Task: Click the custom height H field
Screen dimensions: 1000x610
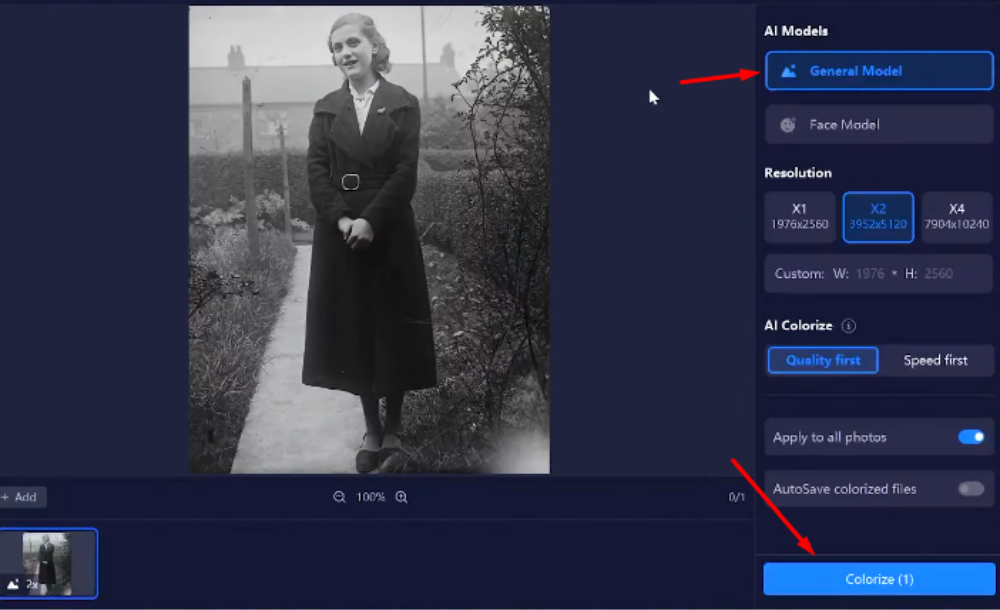Action: (938, 274)
